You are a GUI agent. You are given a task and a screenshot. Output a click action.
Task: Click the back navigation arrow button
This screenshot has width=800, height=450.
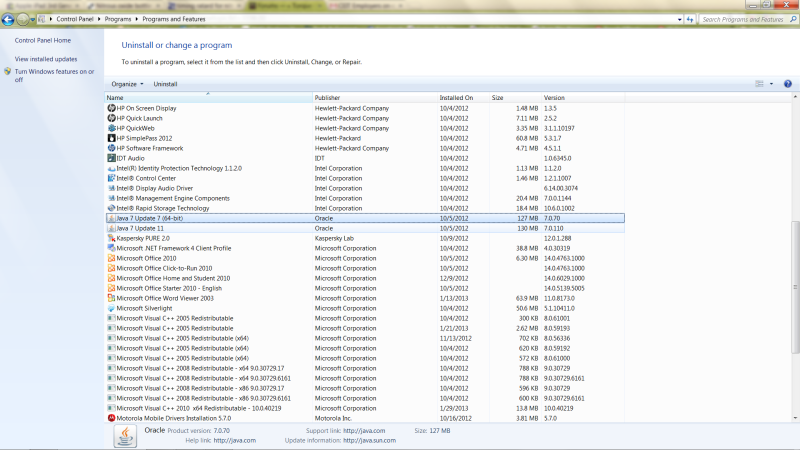13,19
